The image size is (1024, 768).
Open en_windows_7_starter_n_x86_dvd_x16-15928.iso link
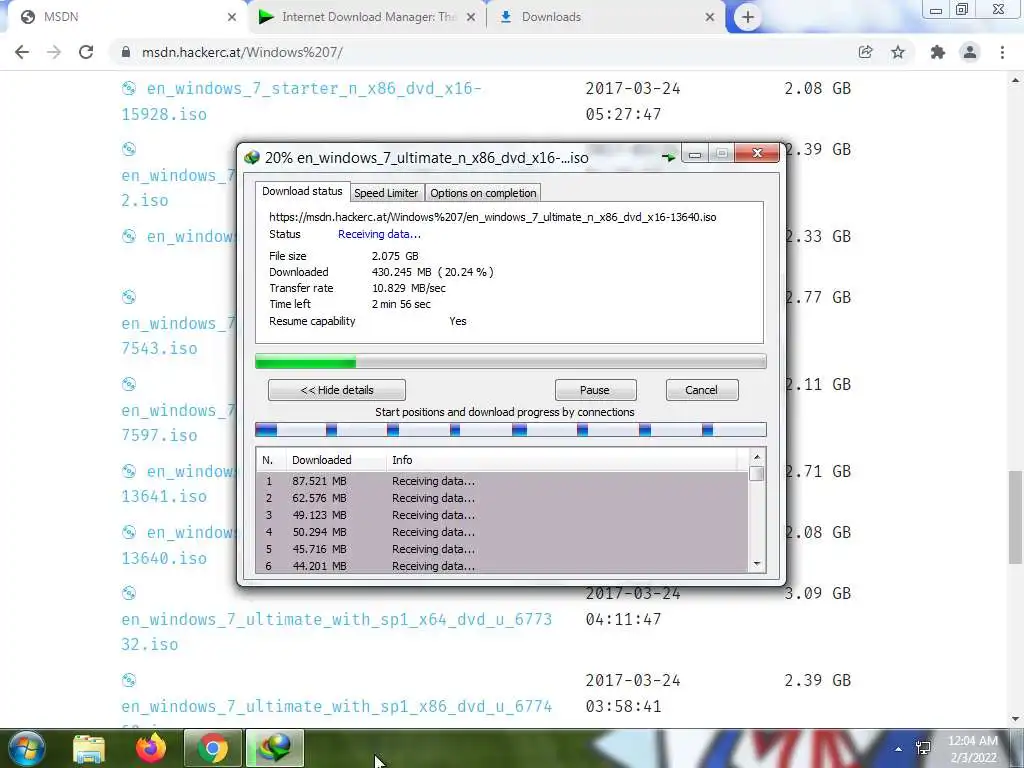point(301,101)
